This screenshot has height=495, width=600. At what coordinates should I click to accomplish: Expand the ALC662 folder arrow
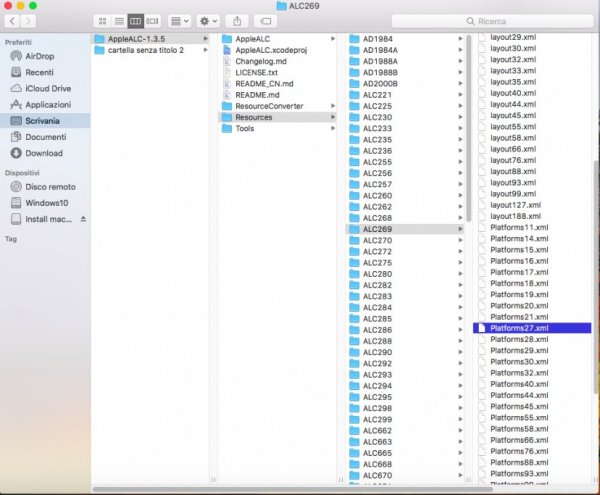tap(460, 431)
